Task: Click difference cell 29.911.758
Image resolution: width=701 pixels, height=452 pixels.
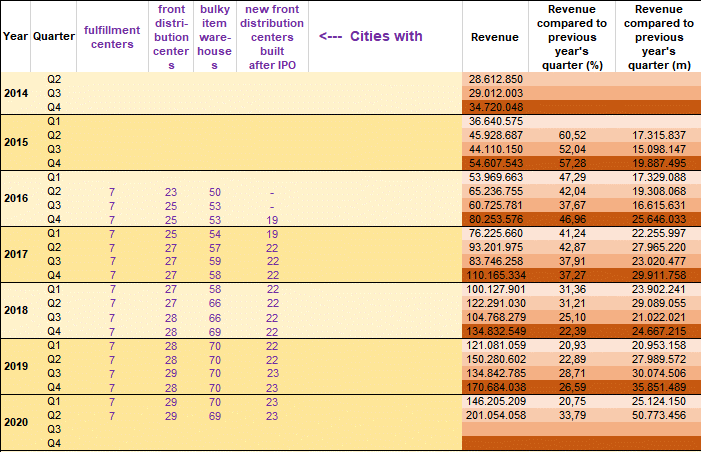Action: [659, 275]
